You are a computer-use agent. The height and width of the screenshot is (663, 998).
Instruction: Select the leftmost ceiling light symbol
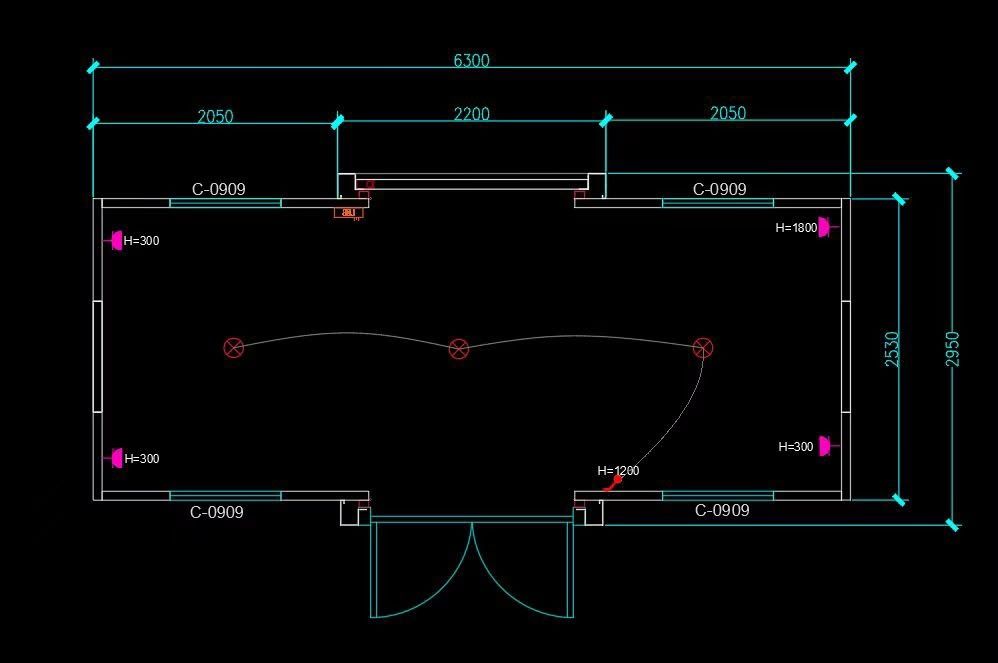(234, 348)
